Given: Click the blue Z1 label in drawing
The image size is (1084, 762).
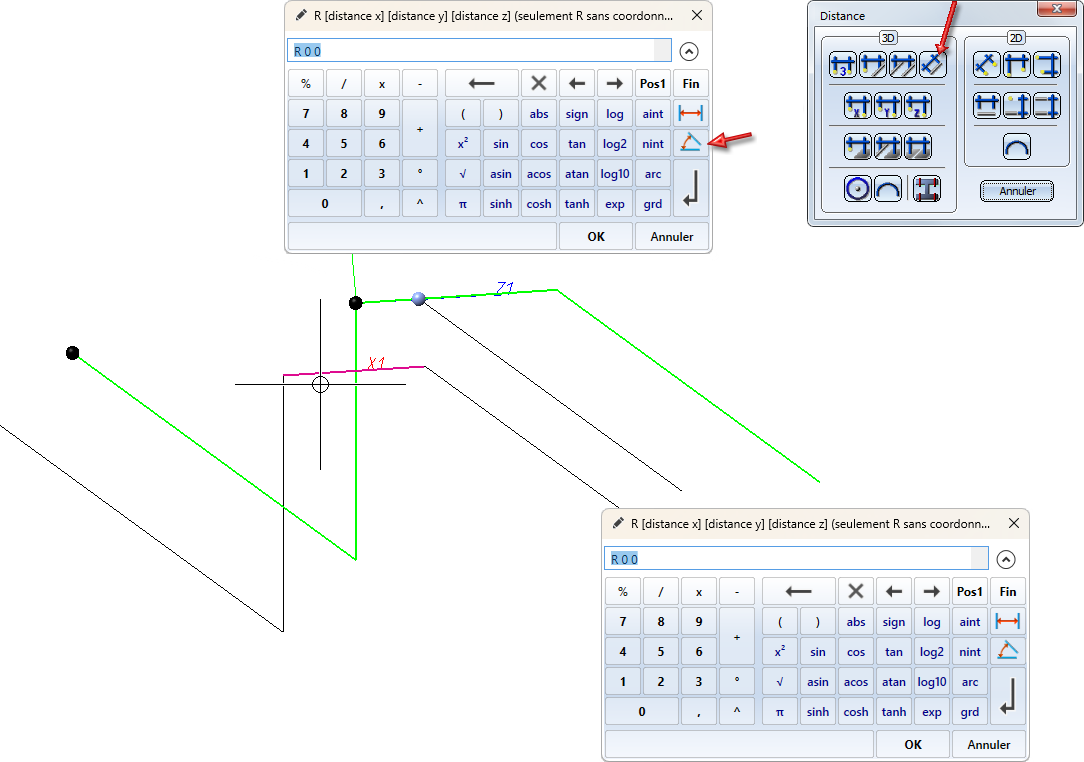Looking at the screenshot, I should click(x=505, y=288).
